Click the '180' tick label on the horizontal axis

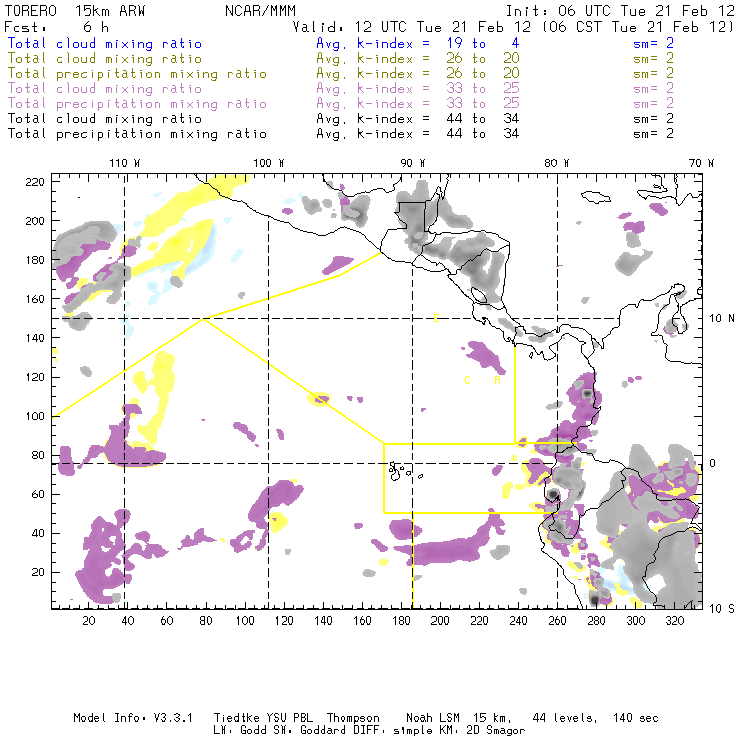pyautogui.click(x=401, y=621)
